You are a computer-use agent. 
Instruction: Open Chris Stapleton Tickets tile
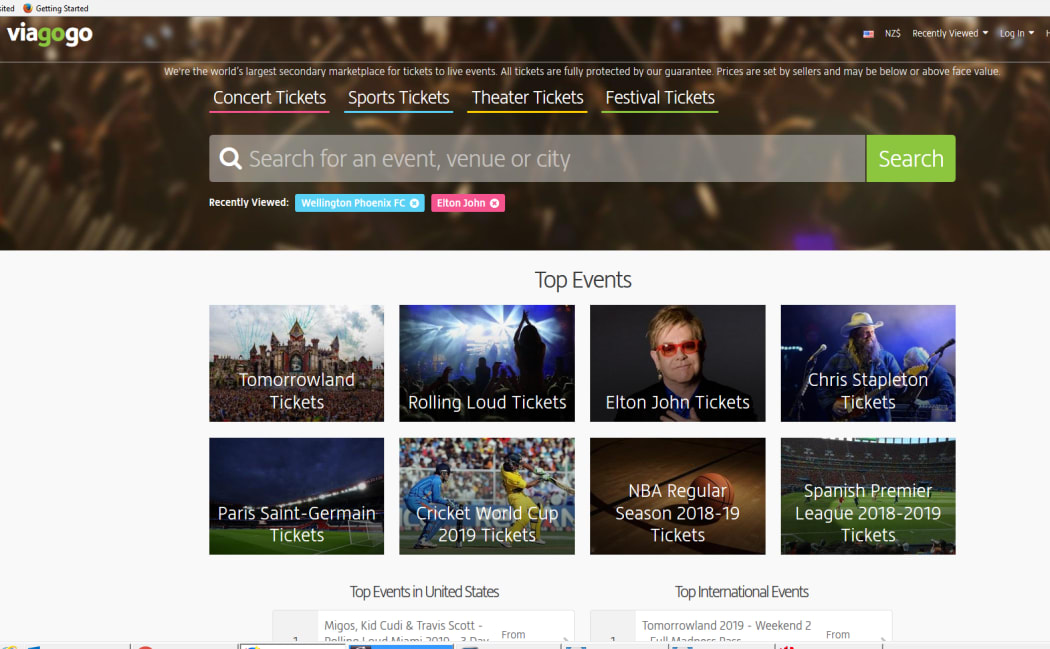868,364
